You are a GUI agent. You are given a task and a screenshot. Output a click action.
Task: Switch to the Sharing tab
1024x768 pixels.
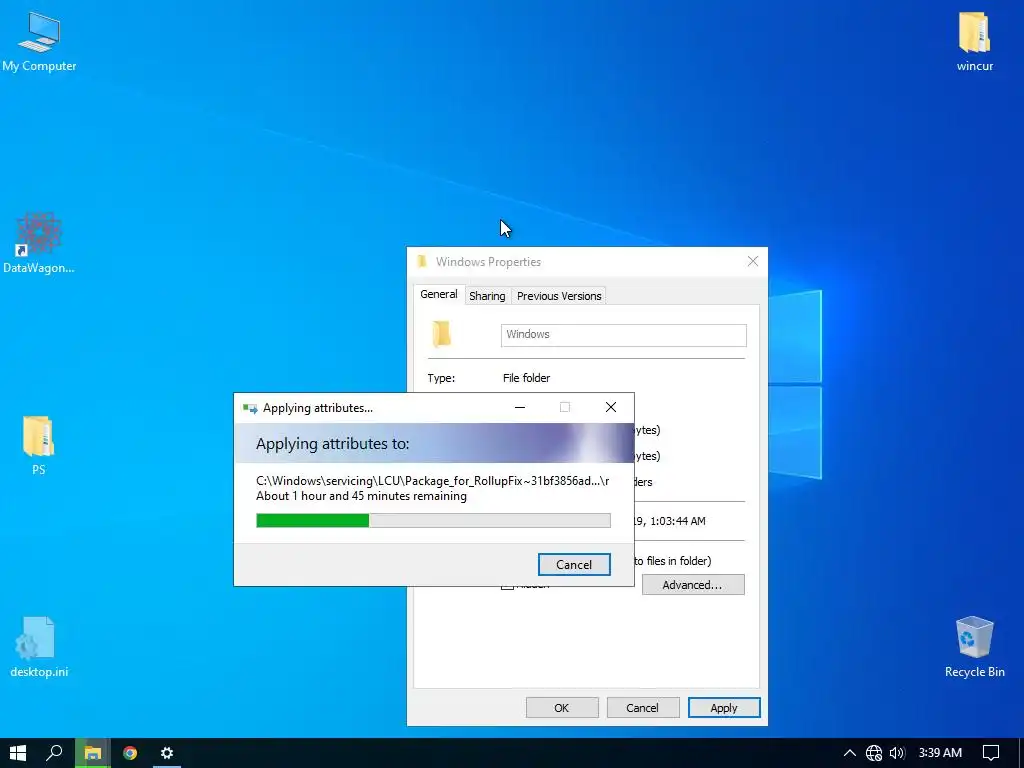(487, 296)
